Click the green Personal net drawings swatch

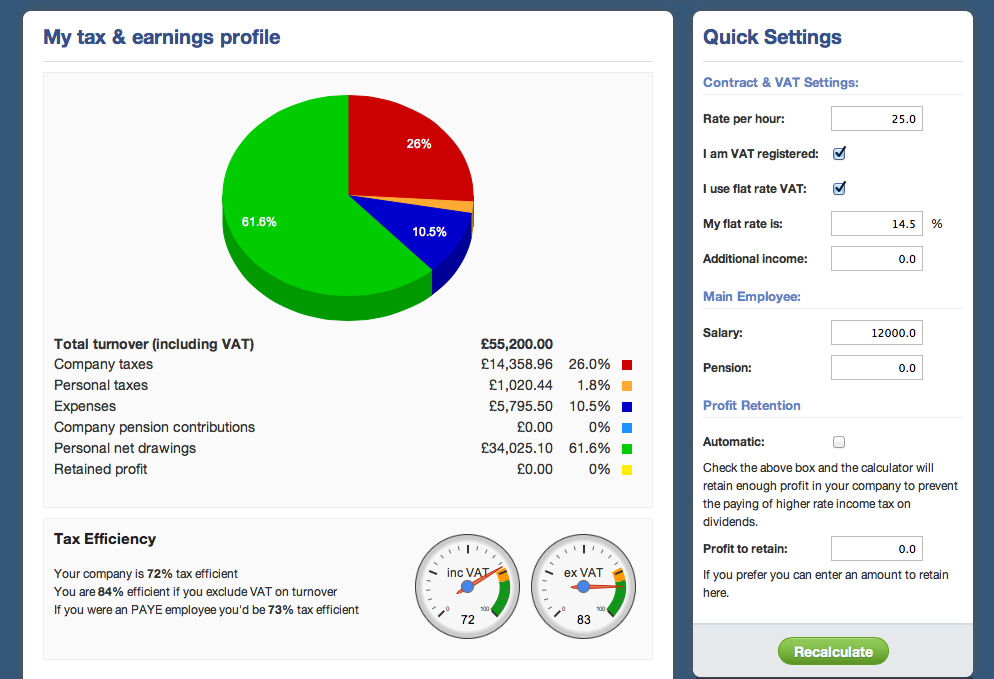[x=627, y=449]
